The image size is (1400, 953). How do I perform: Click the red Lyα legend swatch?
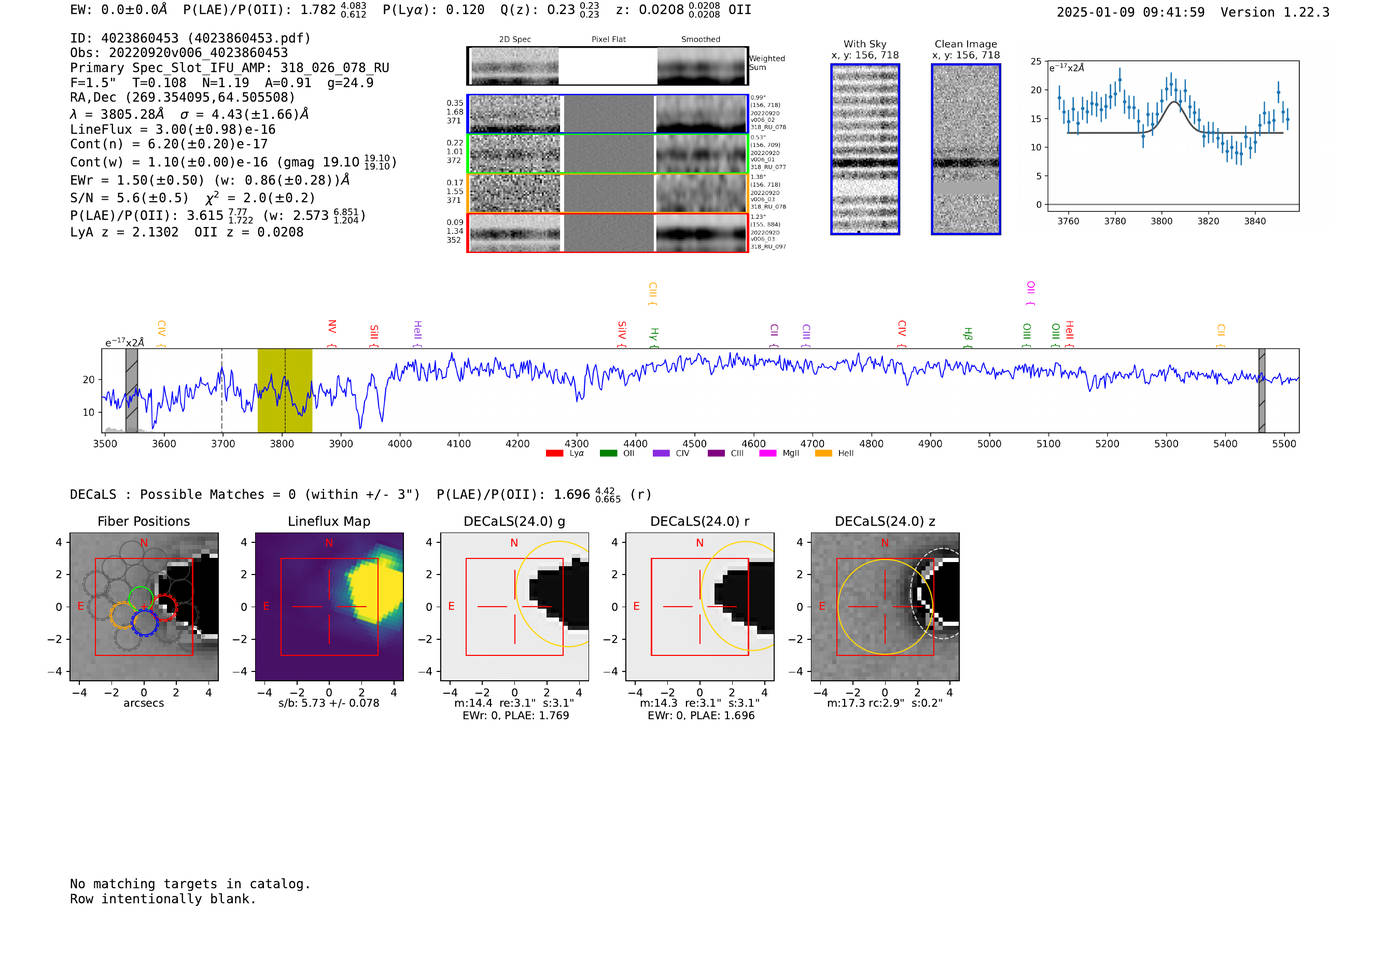554,454
